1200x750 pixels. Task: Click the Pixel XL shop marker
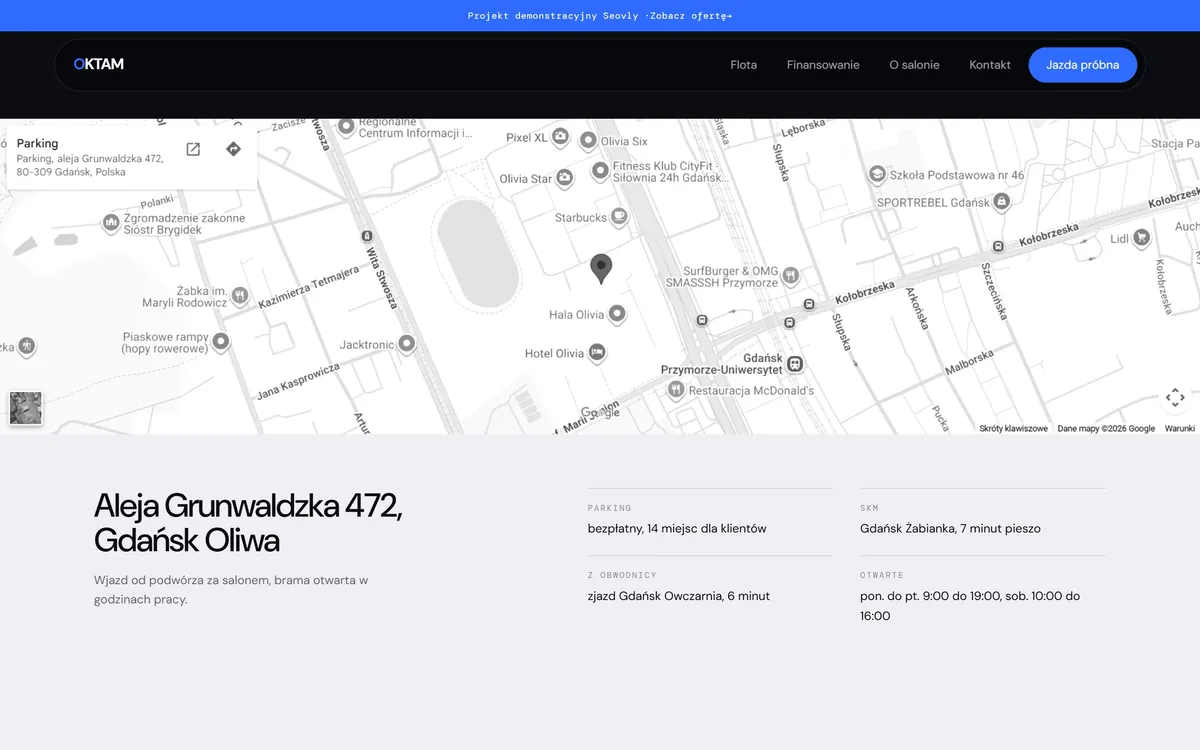[x=561, y=137]
